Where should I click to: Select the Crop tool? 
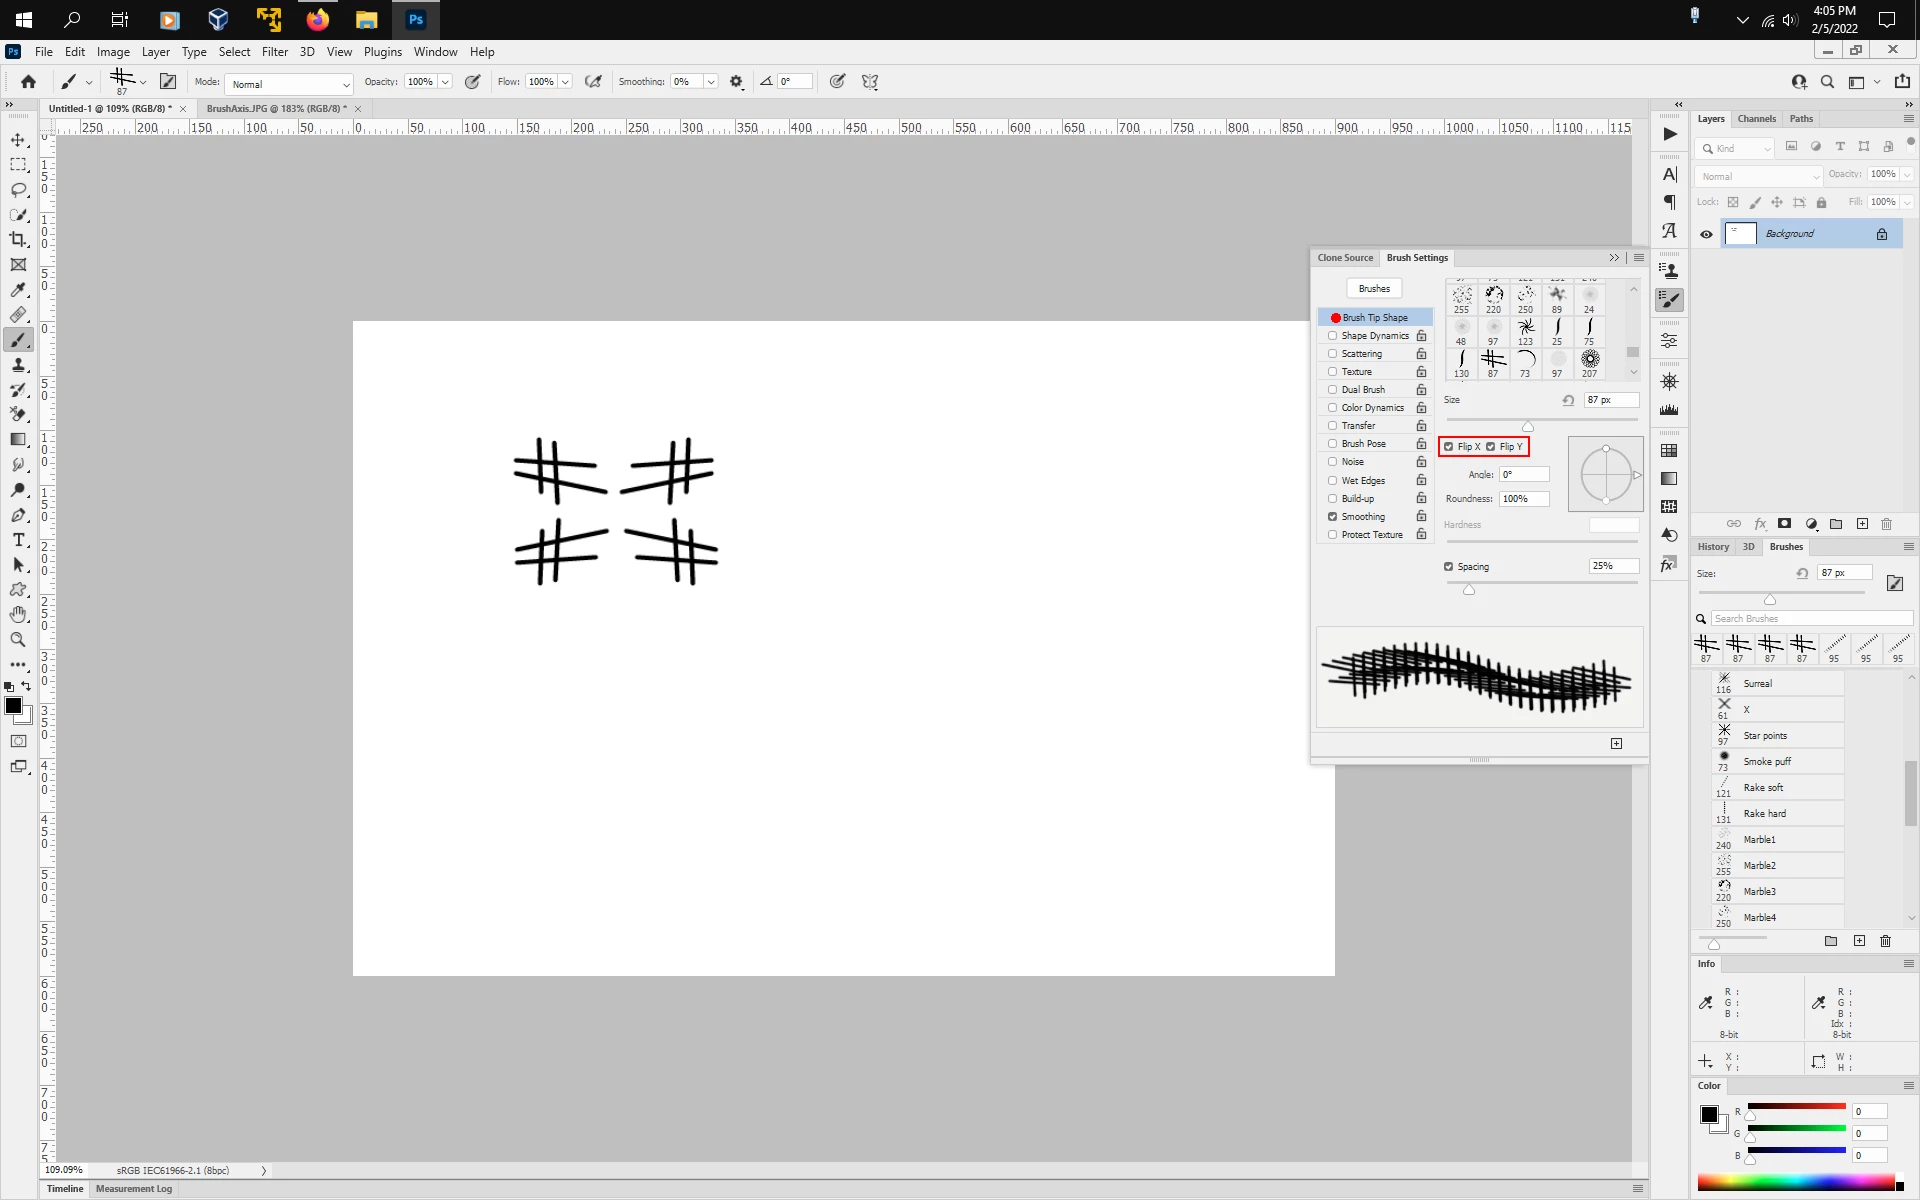pos(18,240)
